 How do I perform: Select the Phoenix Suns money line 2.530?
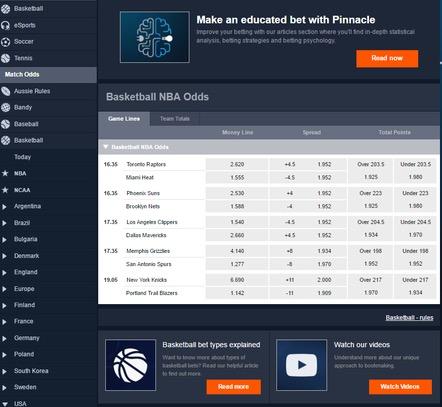237,193
